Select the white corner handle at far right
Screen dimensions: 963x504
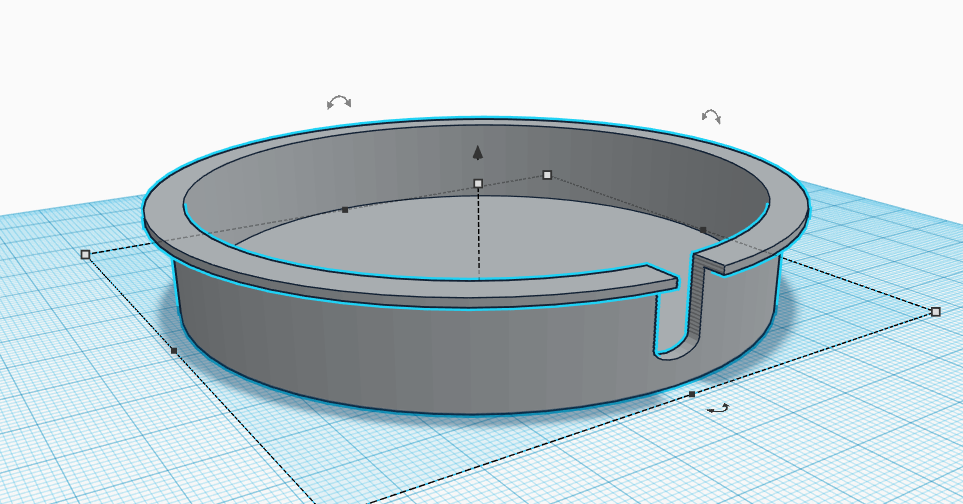click(x=935, y=312)
